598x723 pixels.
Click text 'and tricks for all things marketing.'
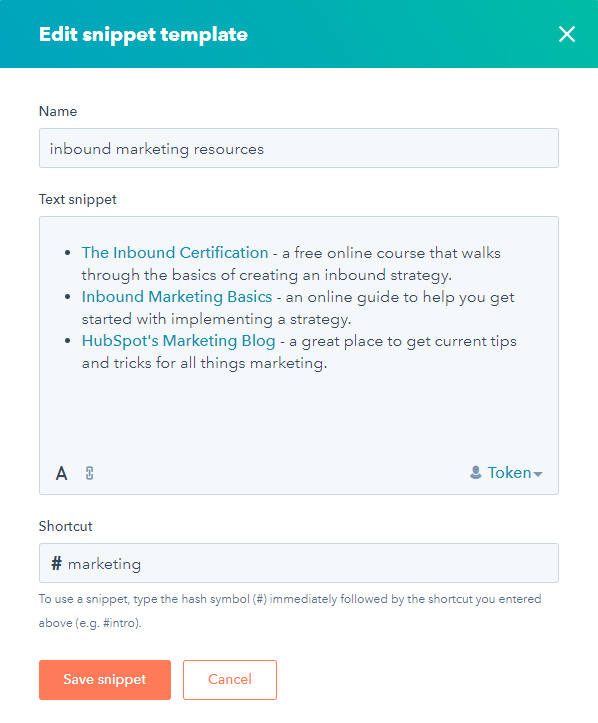pyautogui.click(x=204, y=363)
